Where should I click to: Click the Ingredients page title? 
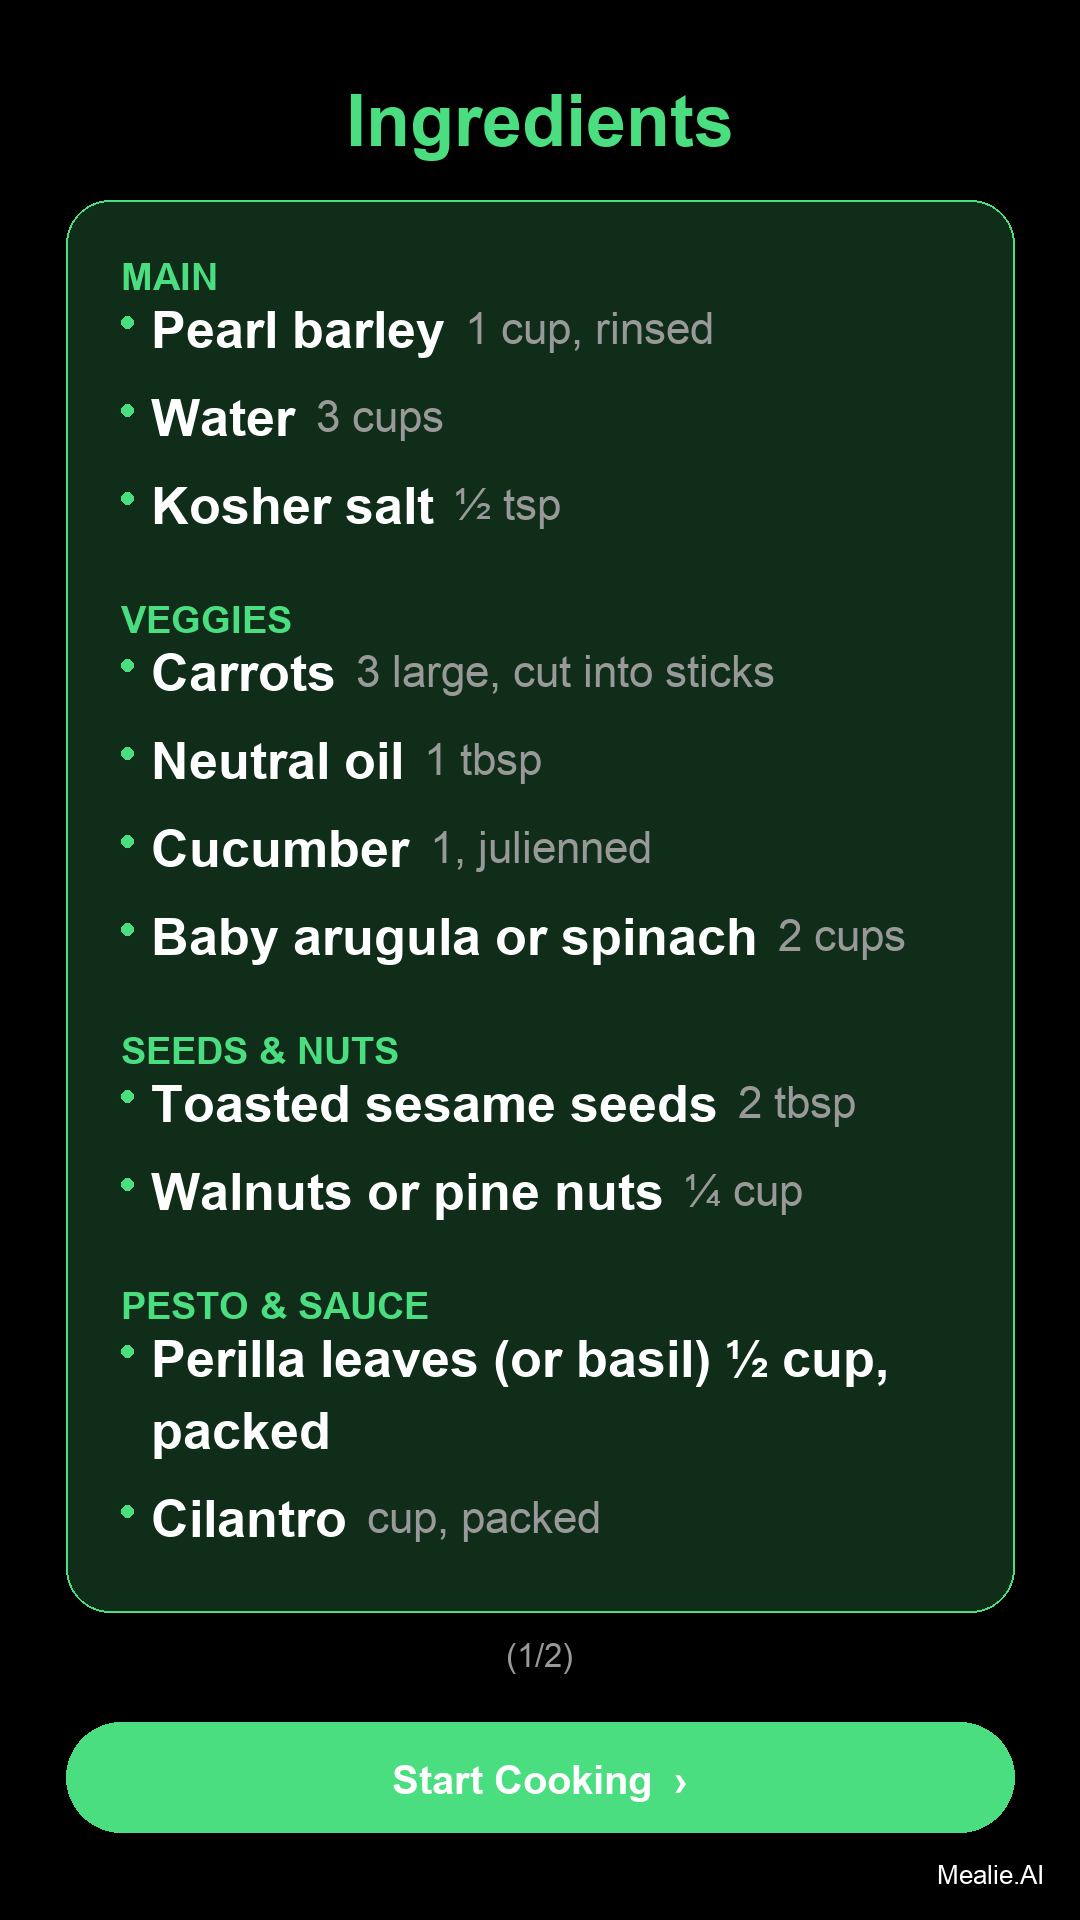540,122
